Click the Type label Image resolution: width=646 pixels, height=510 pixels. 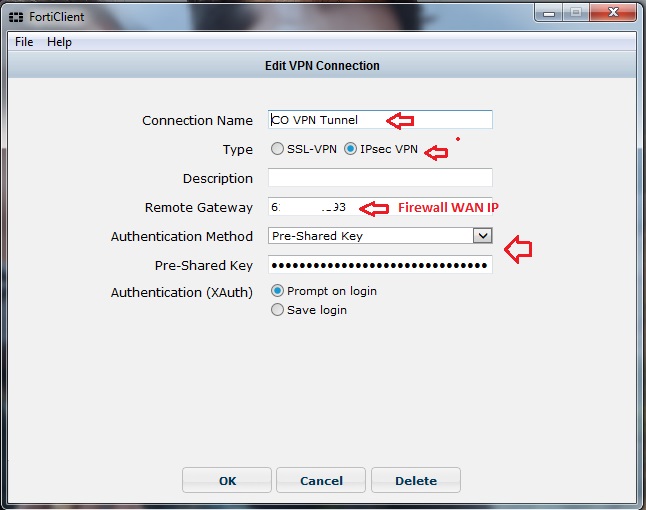pyautogui.click(x=238, y=150)
